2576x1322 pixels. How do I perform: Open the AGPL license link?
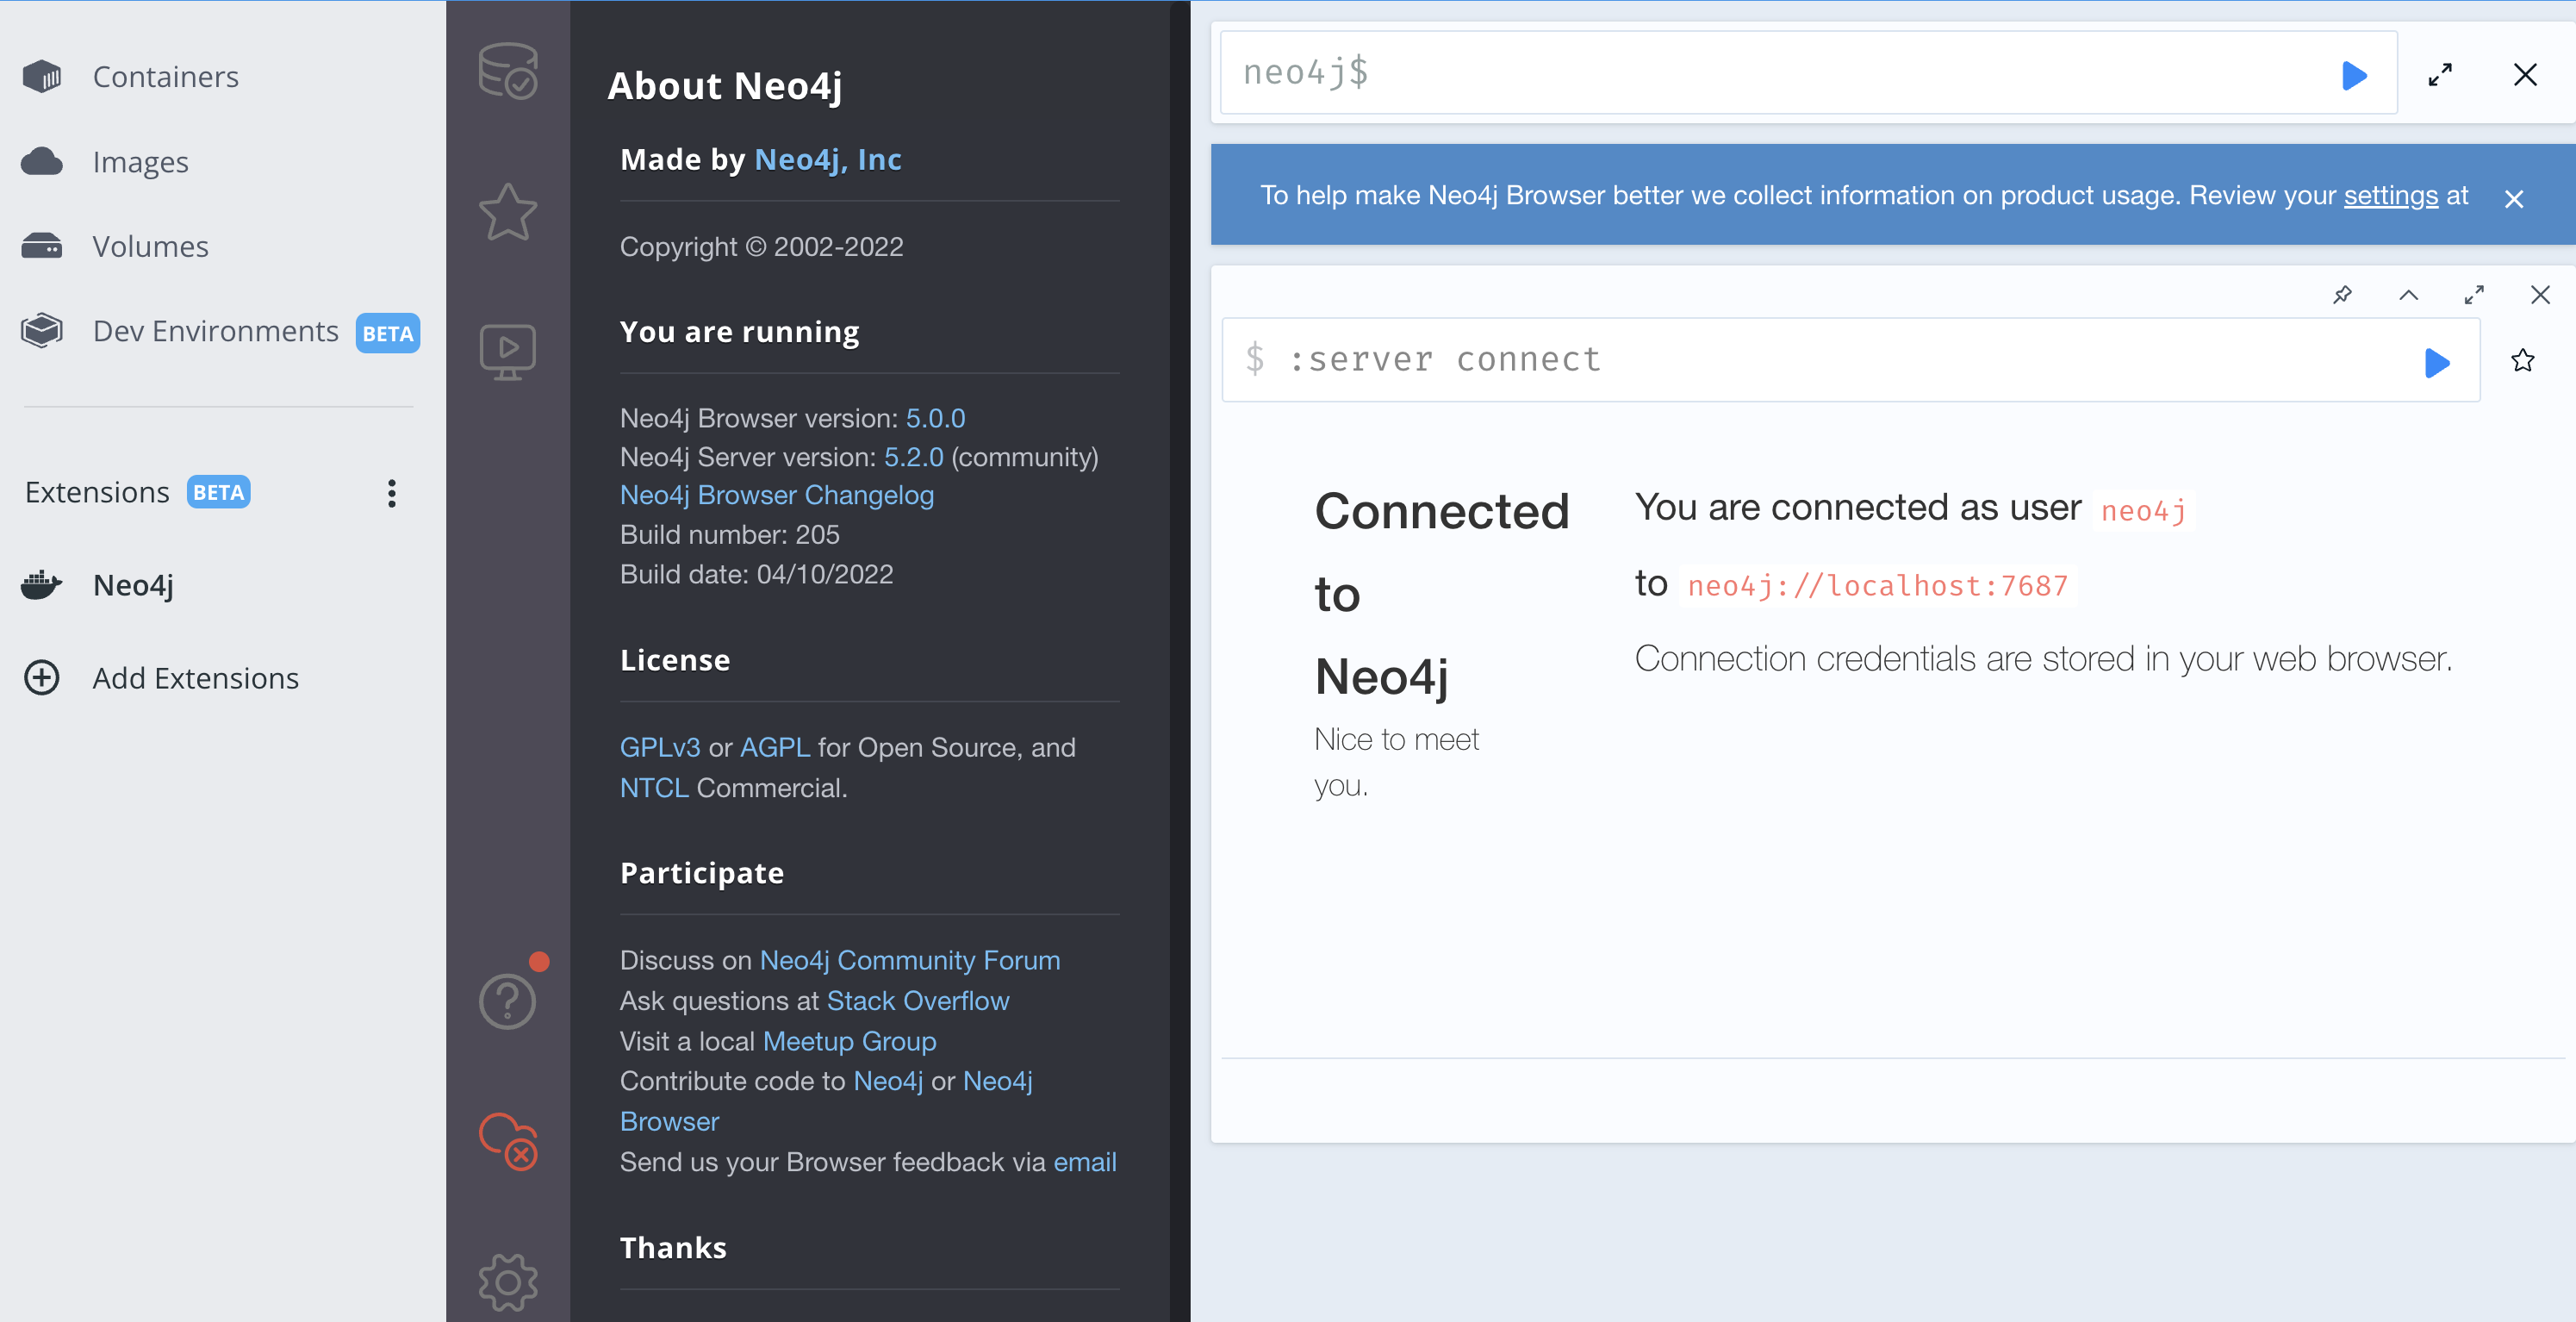775,748
